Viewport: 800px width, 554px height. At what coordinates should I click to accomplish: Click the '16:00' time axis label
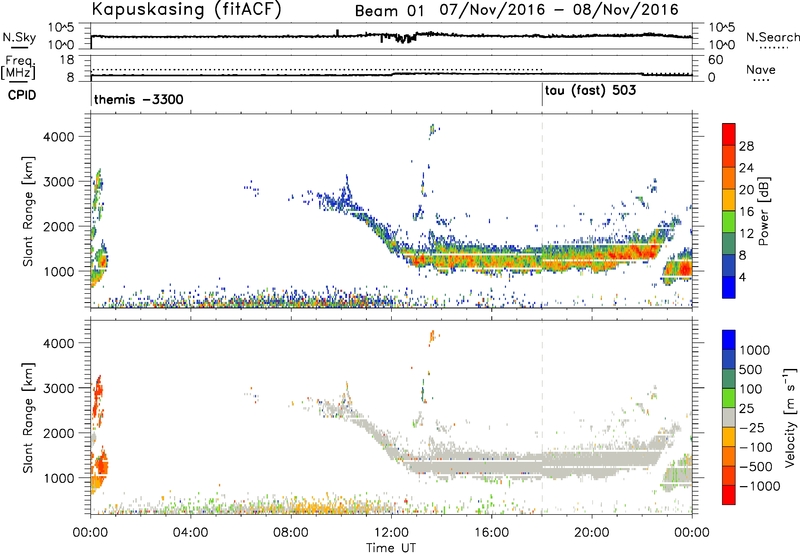point(491,533)
